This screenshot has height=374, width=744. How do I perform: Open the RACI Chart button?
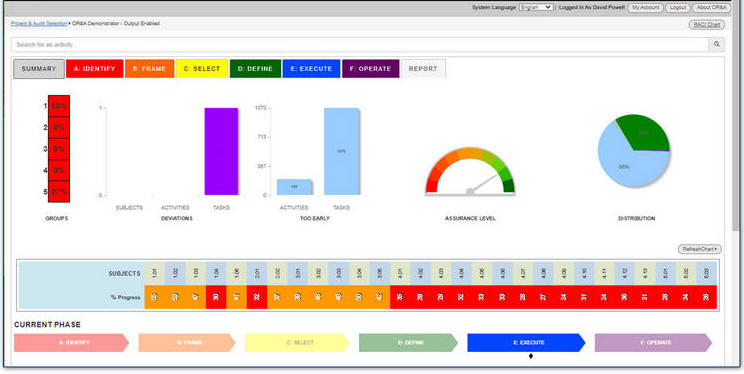tap(707, 25)
